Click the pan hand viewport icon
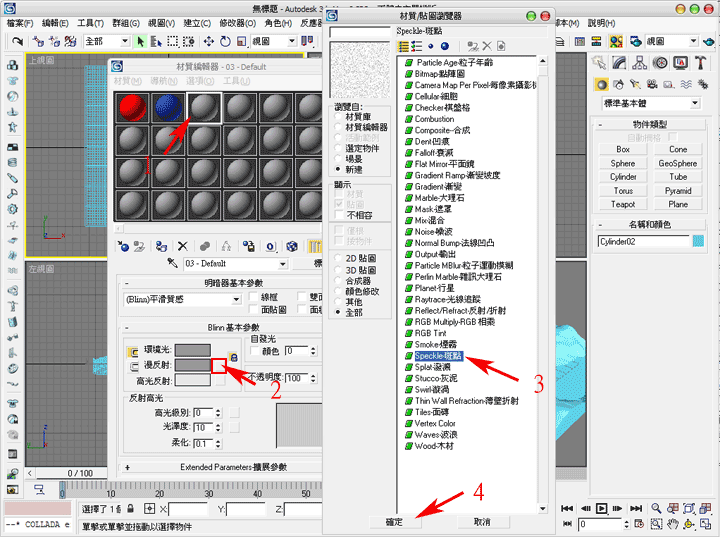Image resolution: width=720 pixels, height=537 pixels. (673, 524)
